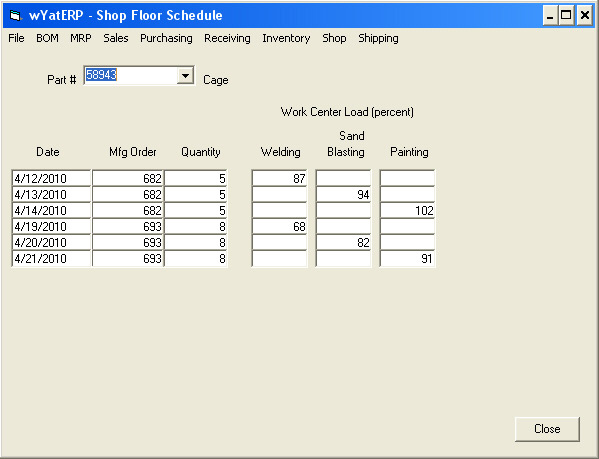
Task: Select the date cell 4/20/2010
Action: tap(51, 242)
